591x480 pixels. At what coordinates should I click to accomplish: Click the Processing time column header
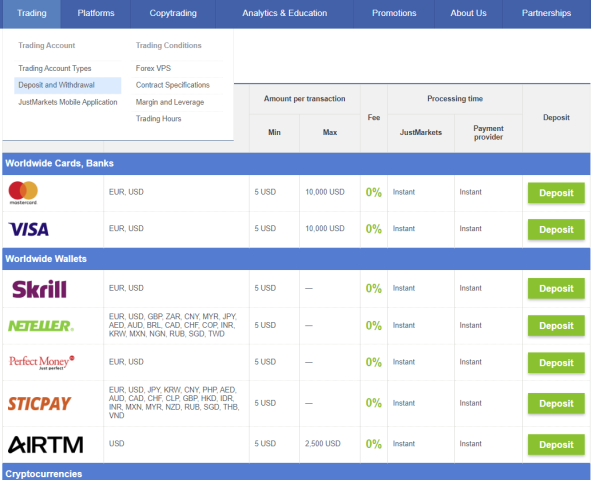coord(455,99)
